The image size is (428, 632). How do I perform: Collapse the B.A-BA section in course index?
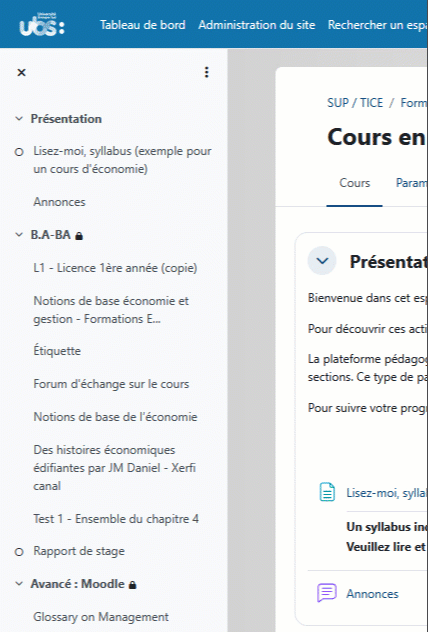tap(19, 235)
